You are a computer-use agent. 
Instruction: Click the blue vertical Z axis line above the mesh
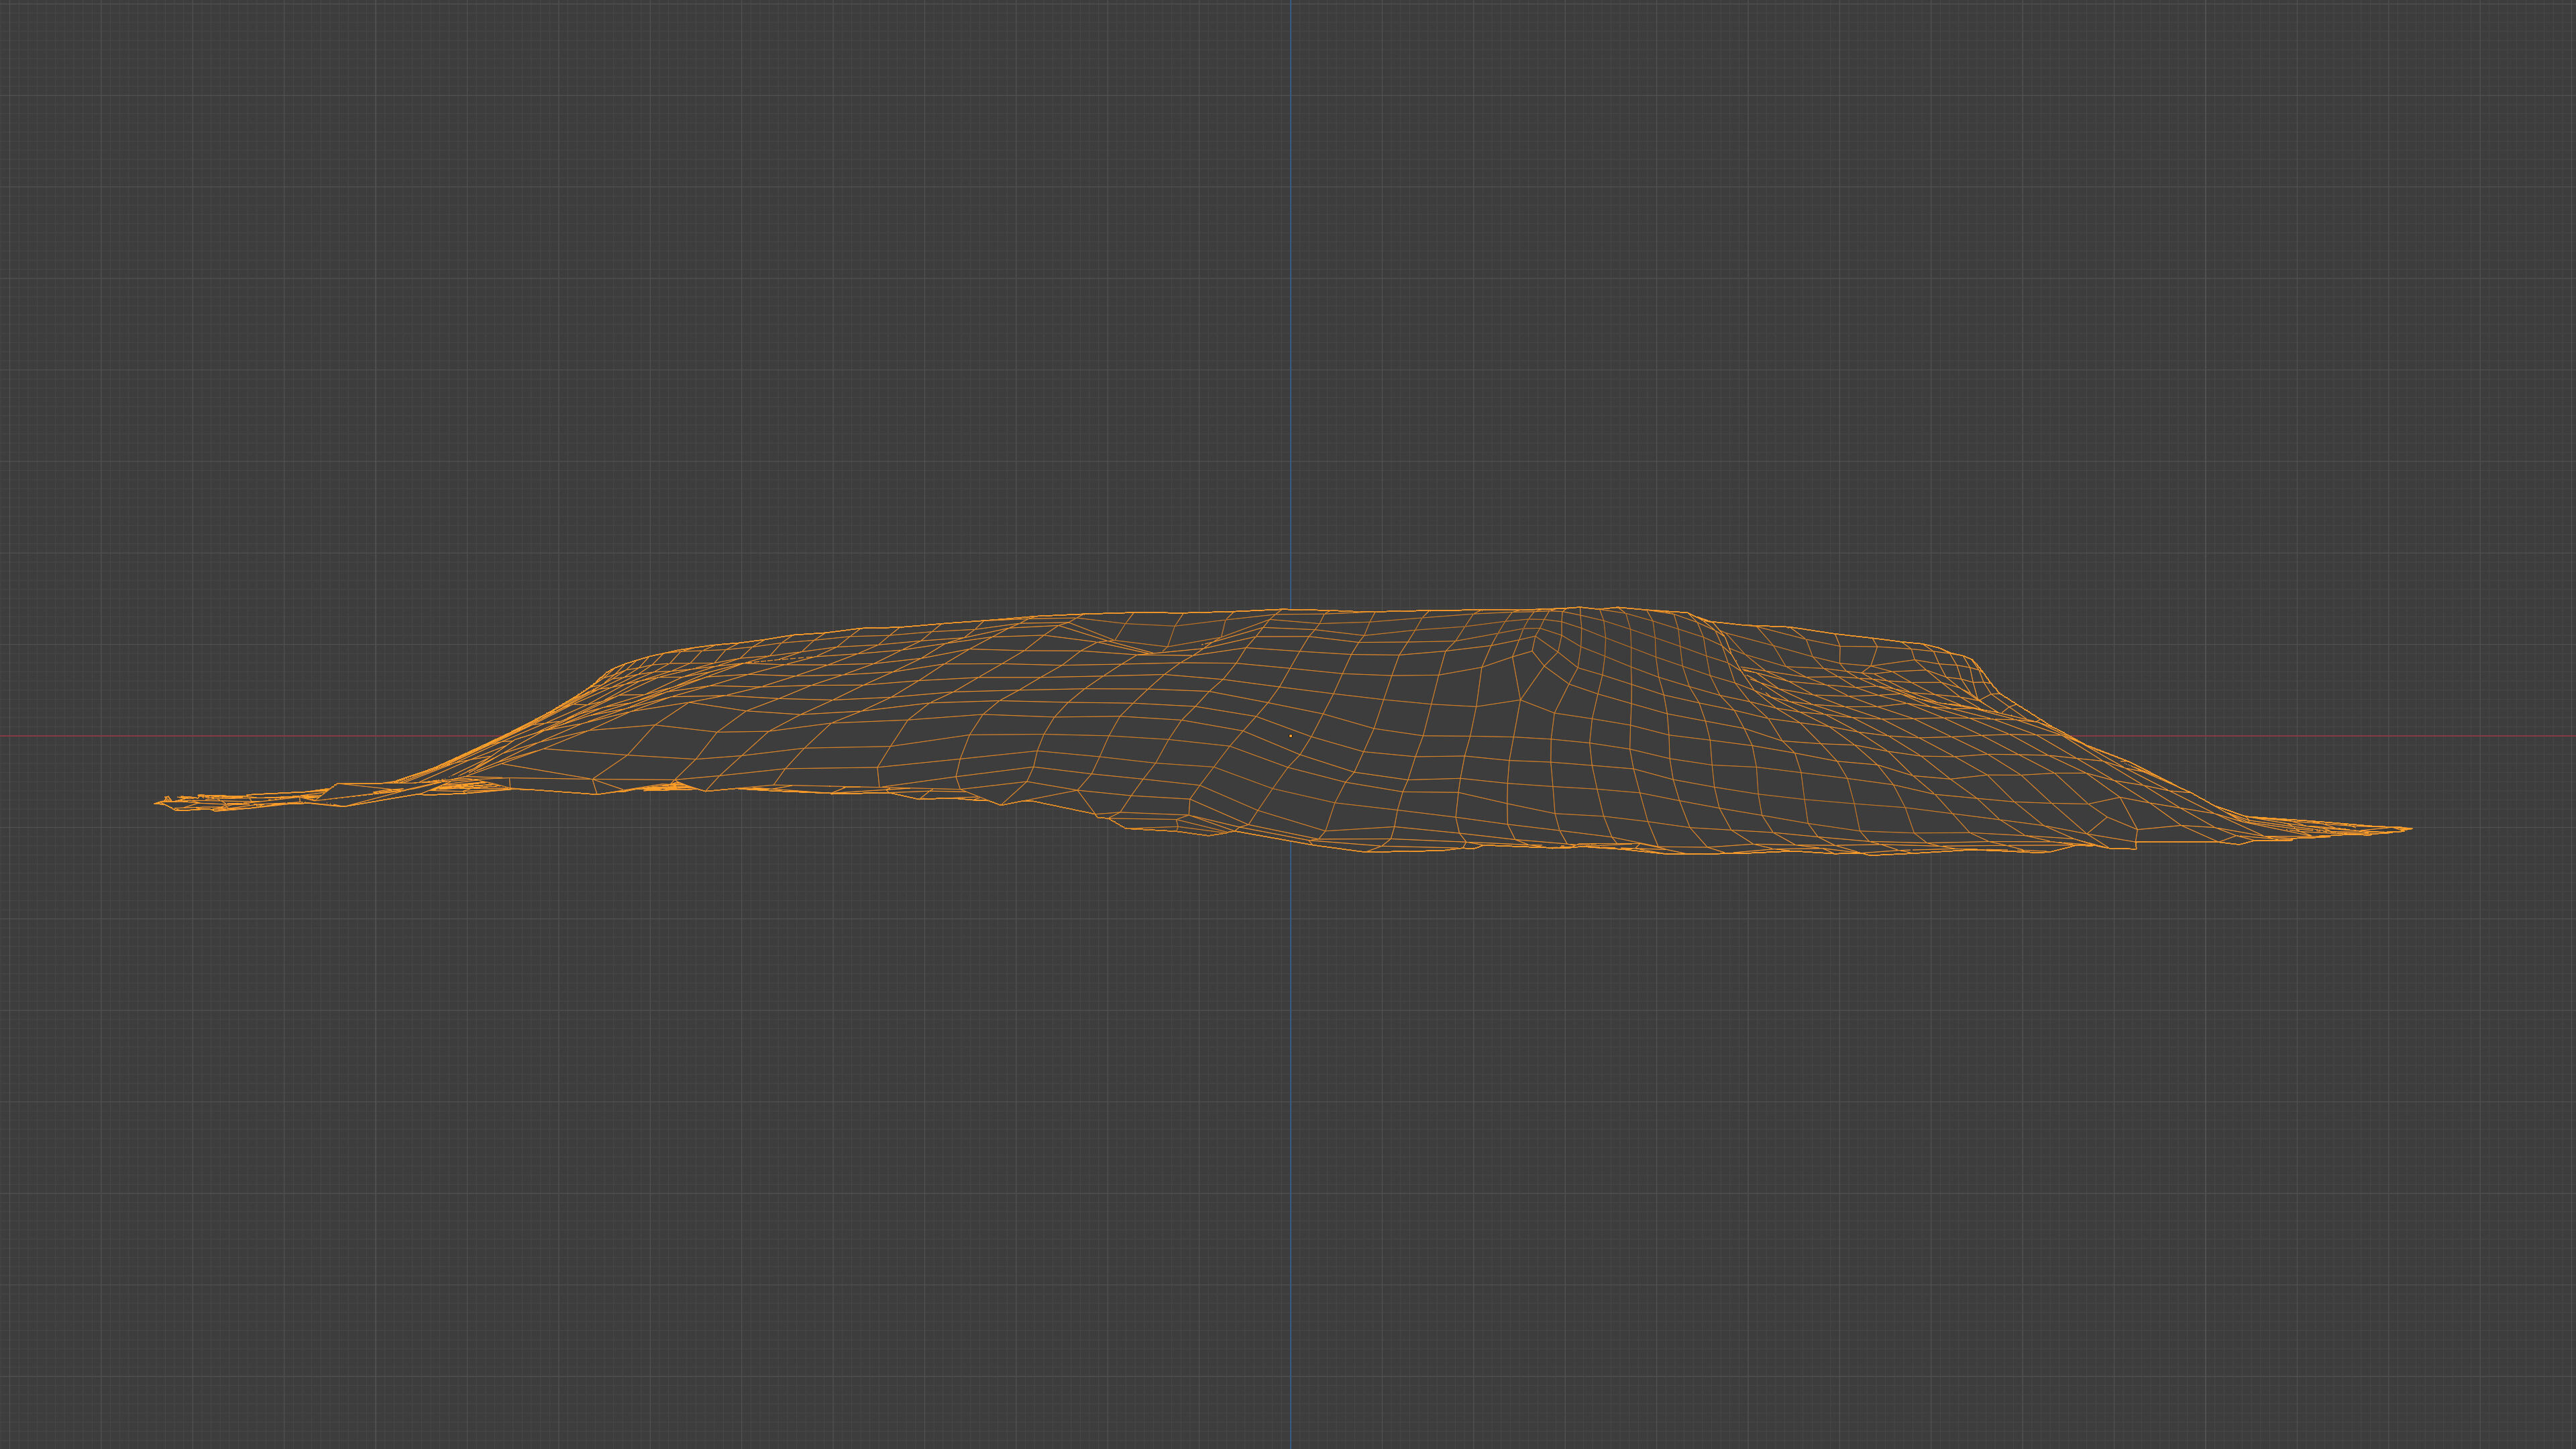pyautogui.click(x=1290, y=300)
